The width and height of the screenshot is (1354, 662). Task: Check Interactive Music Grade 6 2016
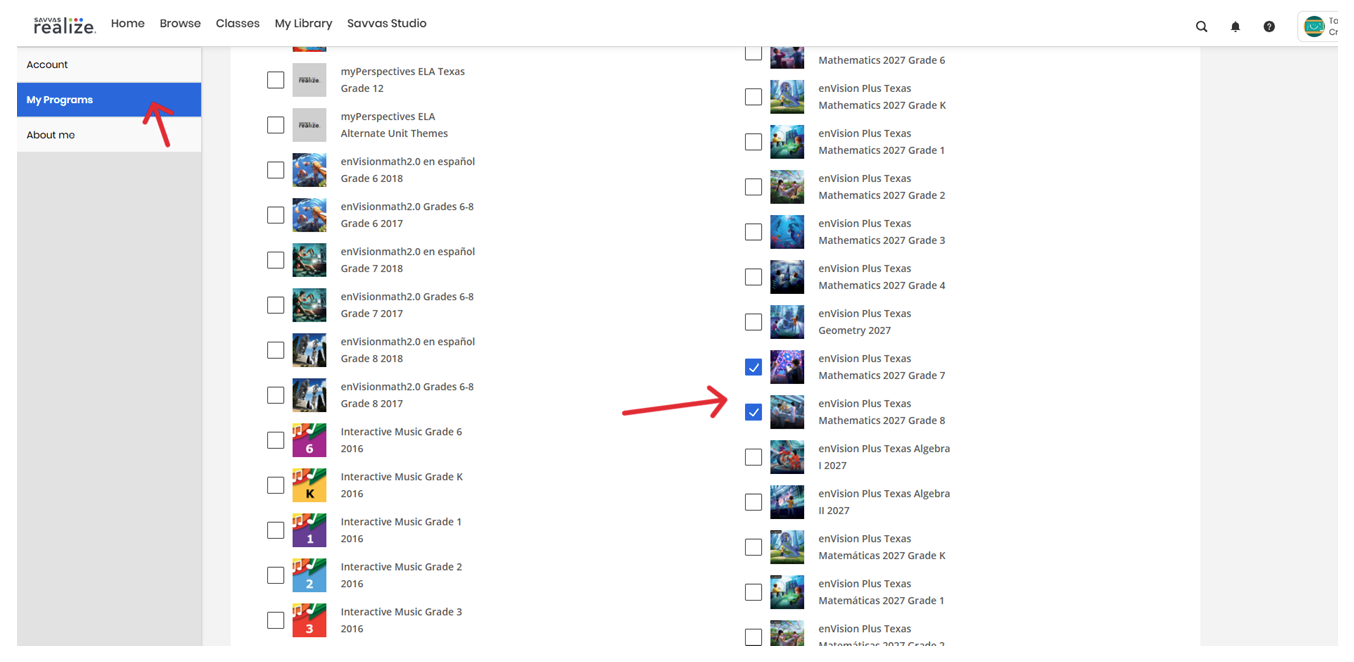click(276, 440)
